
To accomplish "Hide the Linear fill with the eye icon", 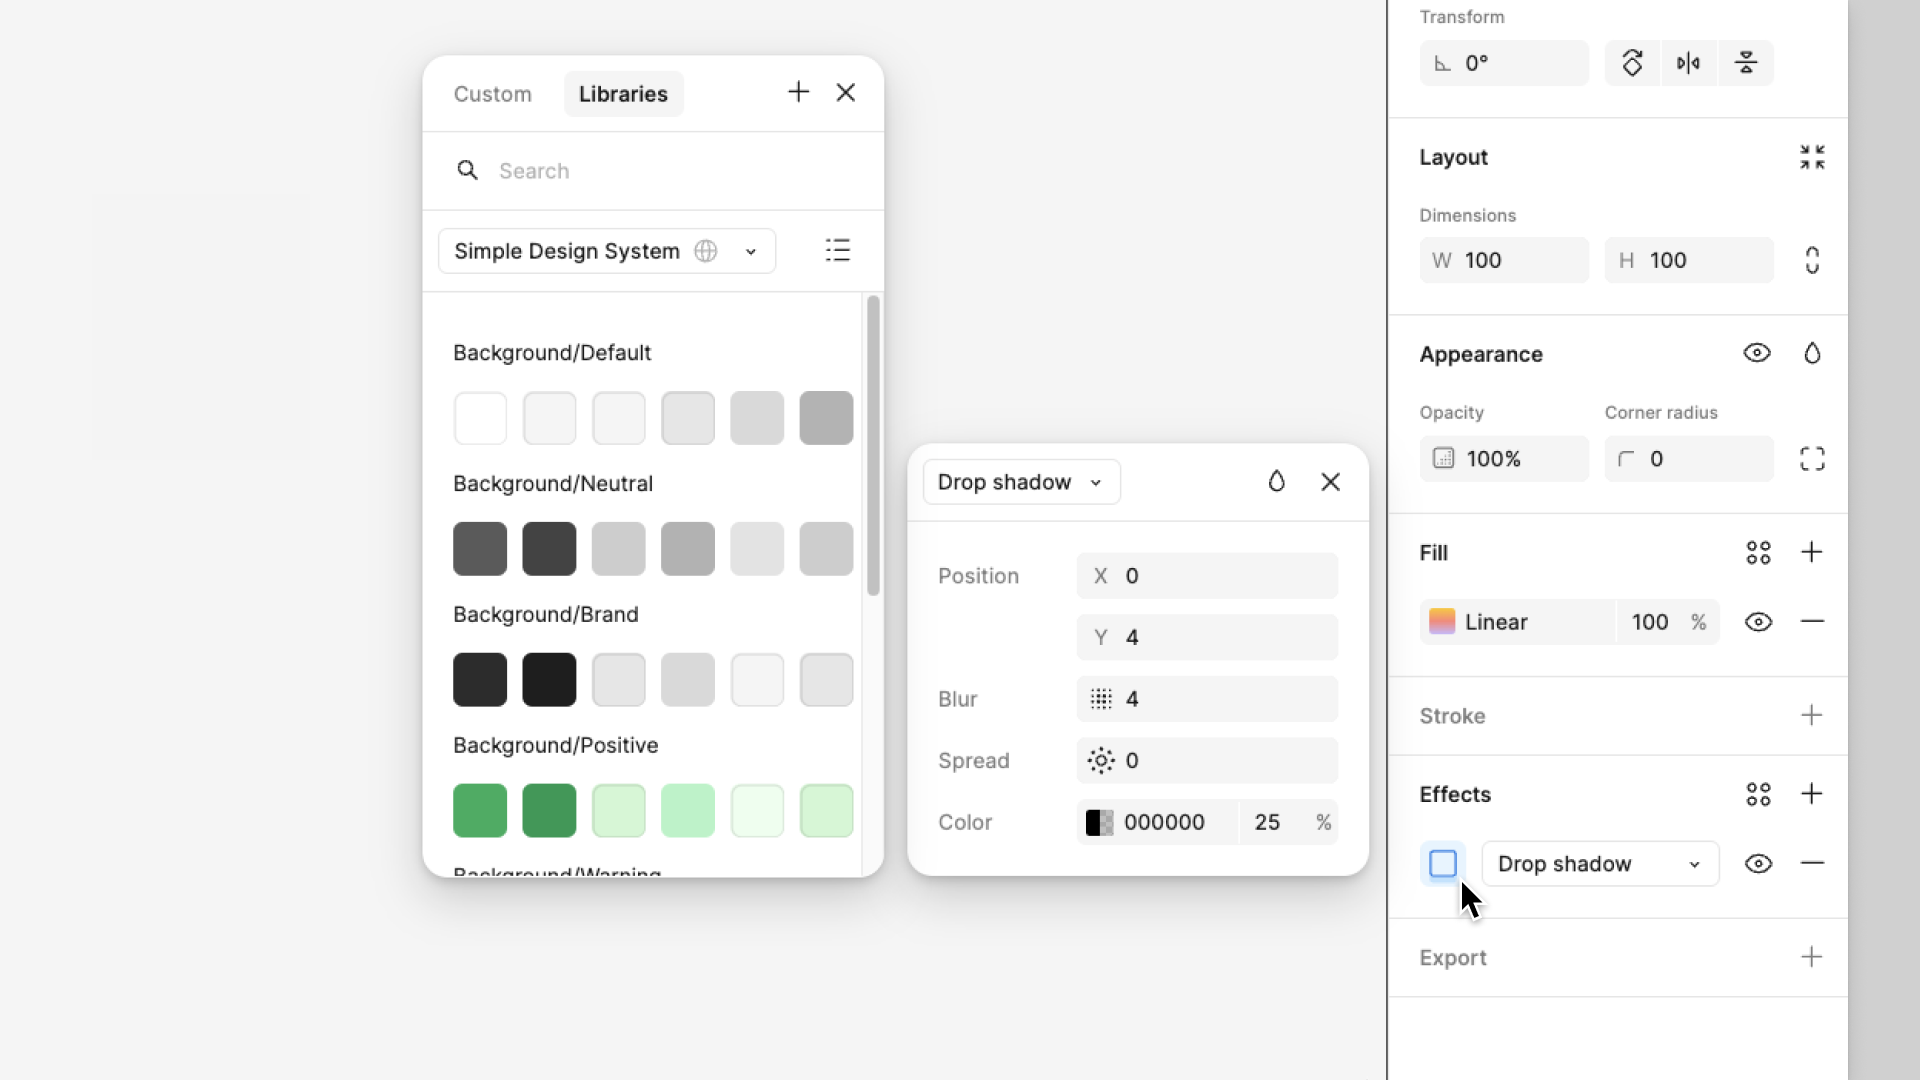I will [x=1758, y=622].
